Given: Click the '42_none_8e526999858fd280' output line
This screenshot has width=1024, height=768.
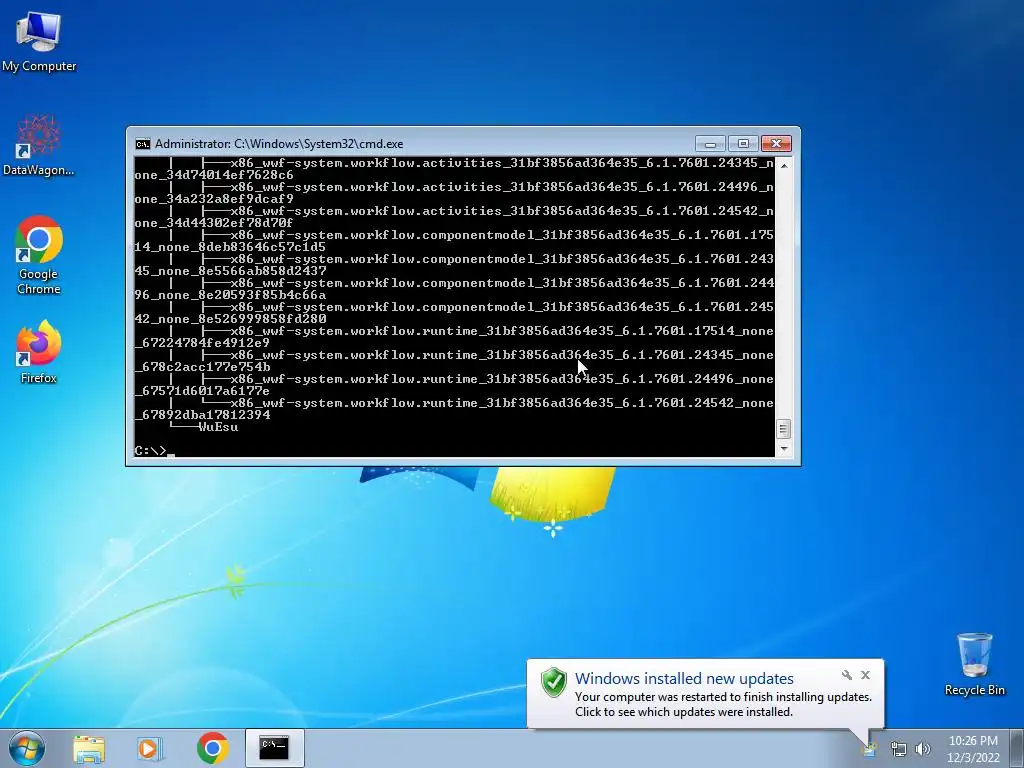Looking at the screenshot, I should 231,319.
